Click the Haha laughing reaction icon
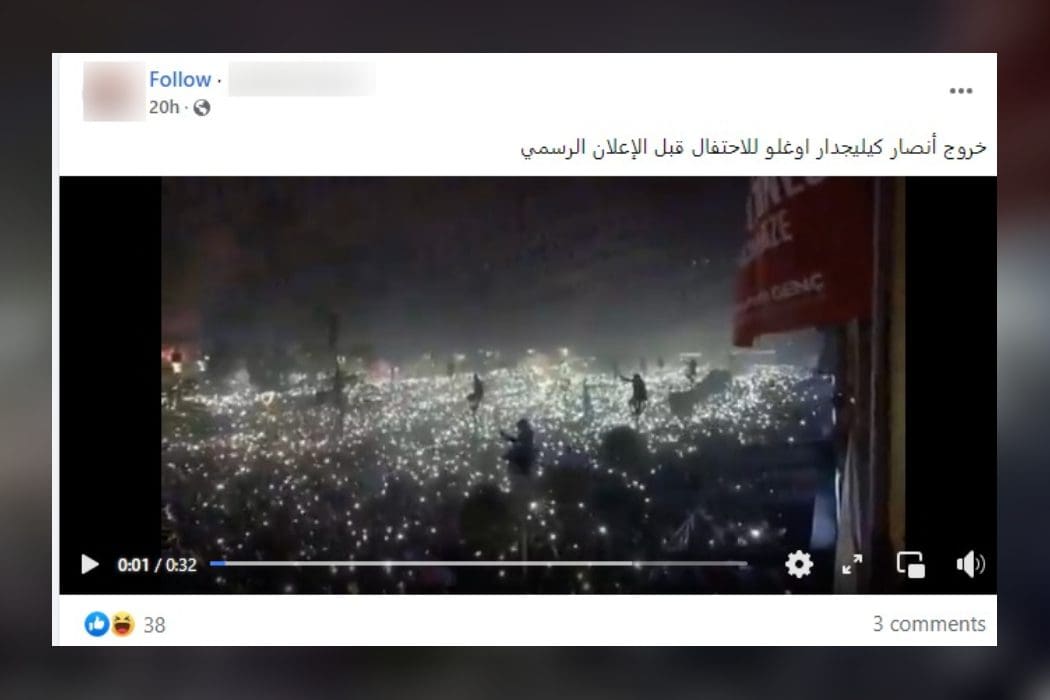 pos(123,624)
